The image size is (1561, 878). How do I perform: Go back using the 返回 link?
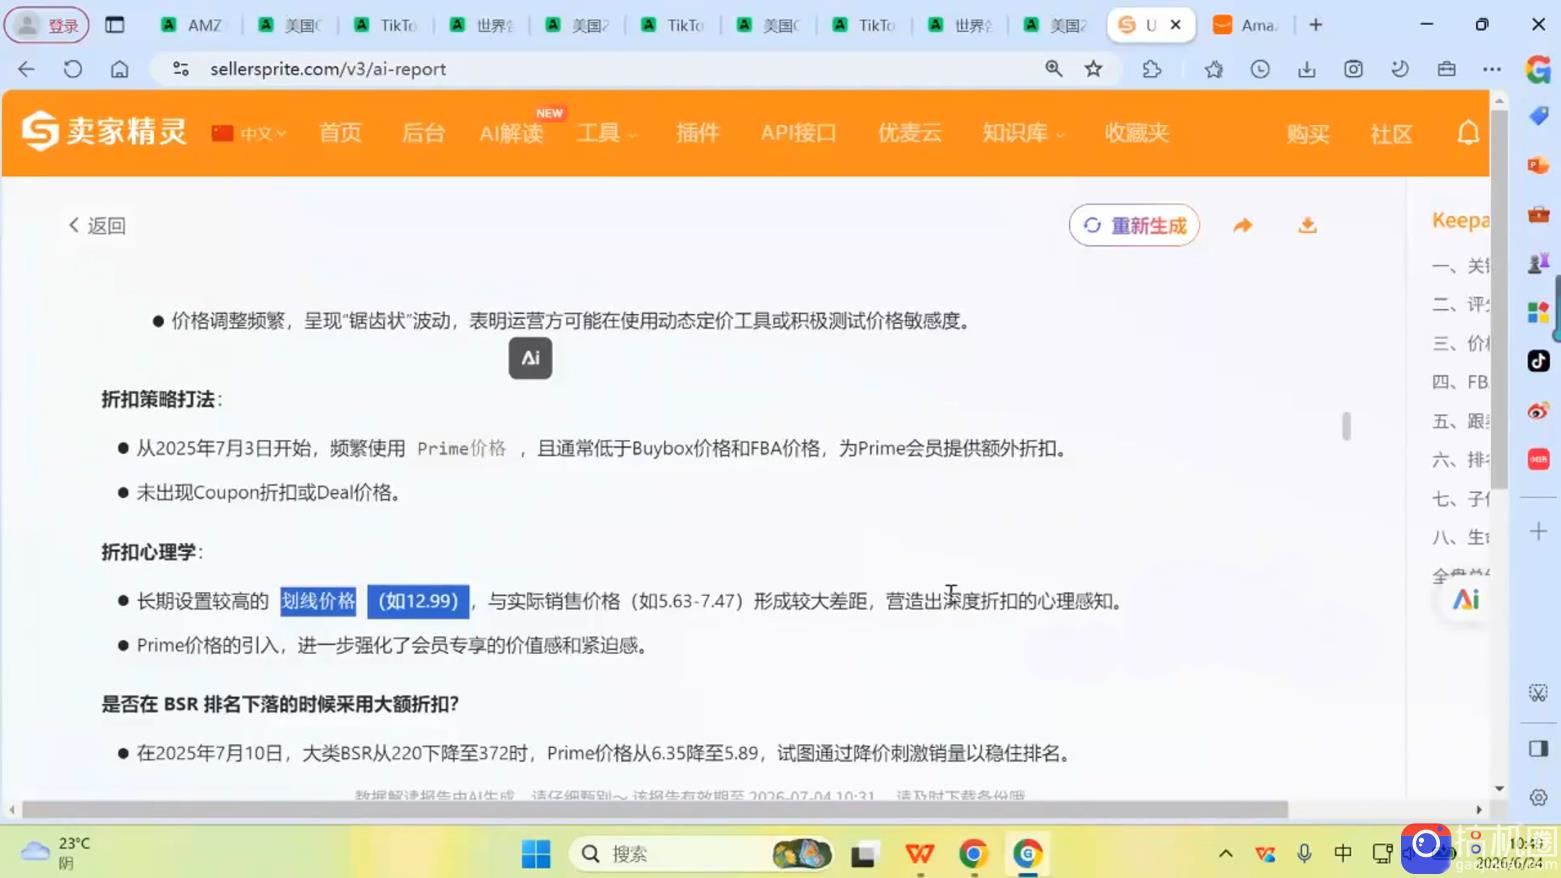97,226
